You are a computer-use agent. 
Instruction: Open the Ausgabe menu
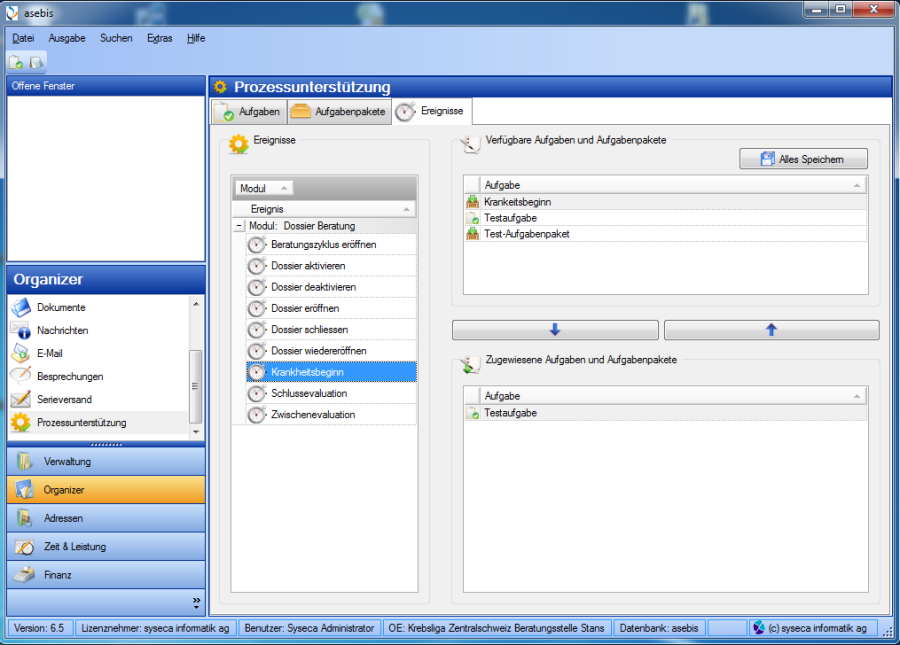pyautogui.click(x=67, y=38)
